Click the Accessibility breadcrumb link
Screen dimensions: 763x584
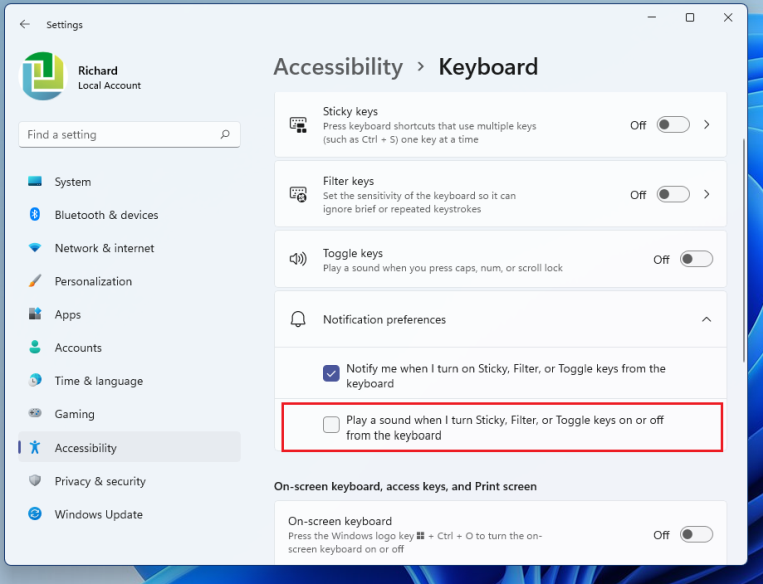pos(338,67)
